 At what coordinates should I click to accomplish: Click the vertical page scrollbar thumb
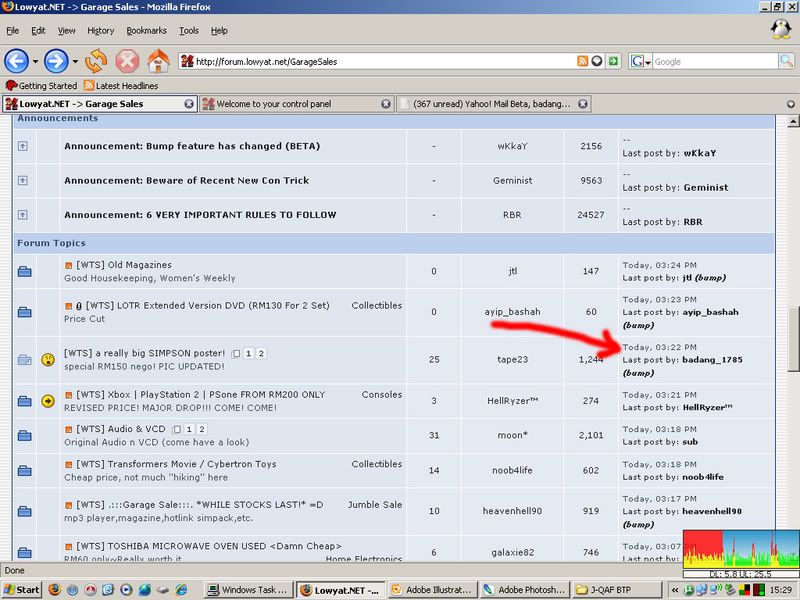(792, 340)
